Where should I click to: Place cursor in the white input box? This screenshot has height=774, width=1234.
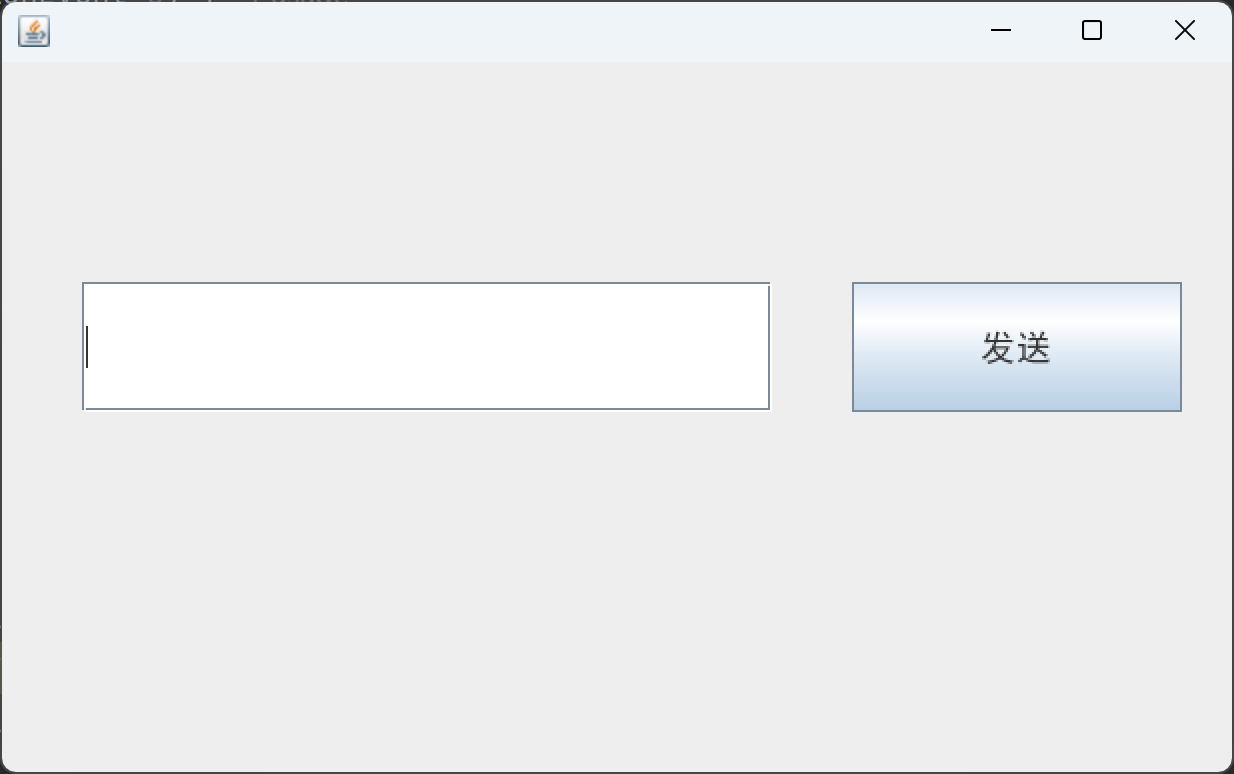click(x=426, y=346)
